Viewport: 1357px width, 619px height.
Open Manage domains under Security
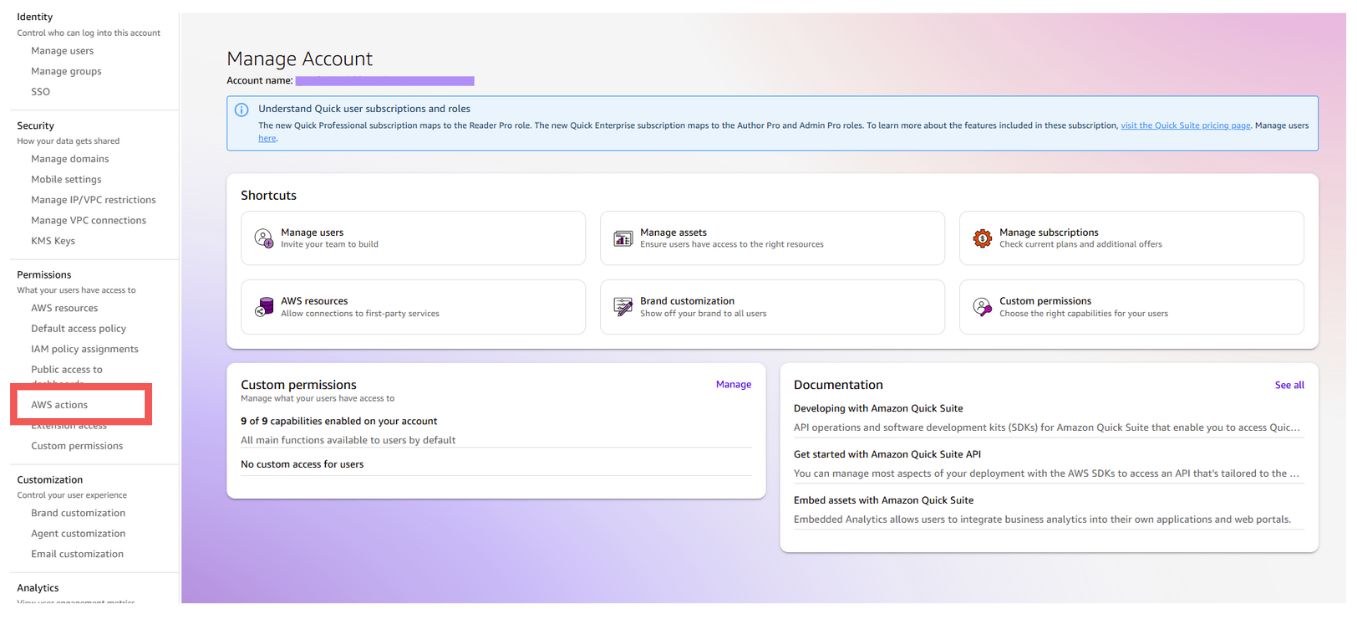point(70,159)
